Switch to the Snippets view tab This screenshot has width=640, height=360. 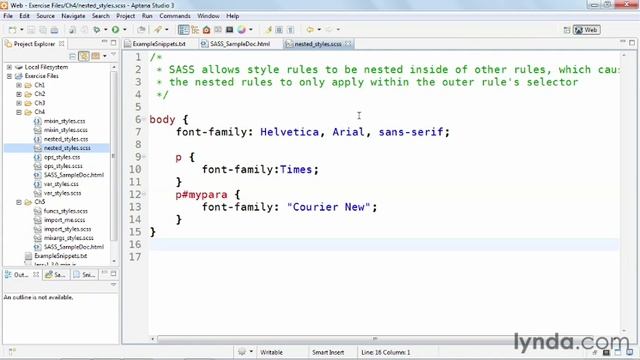point(84,275)
